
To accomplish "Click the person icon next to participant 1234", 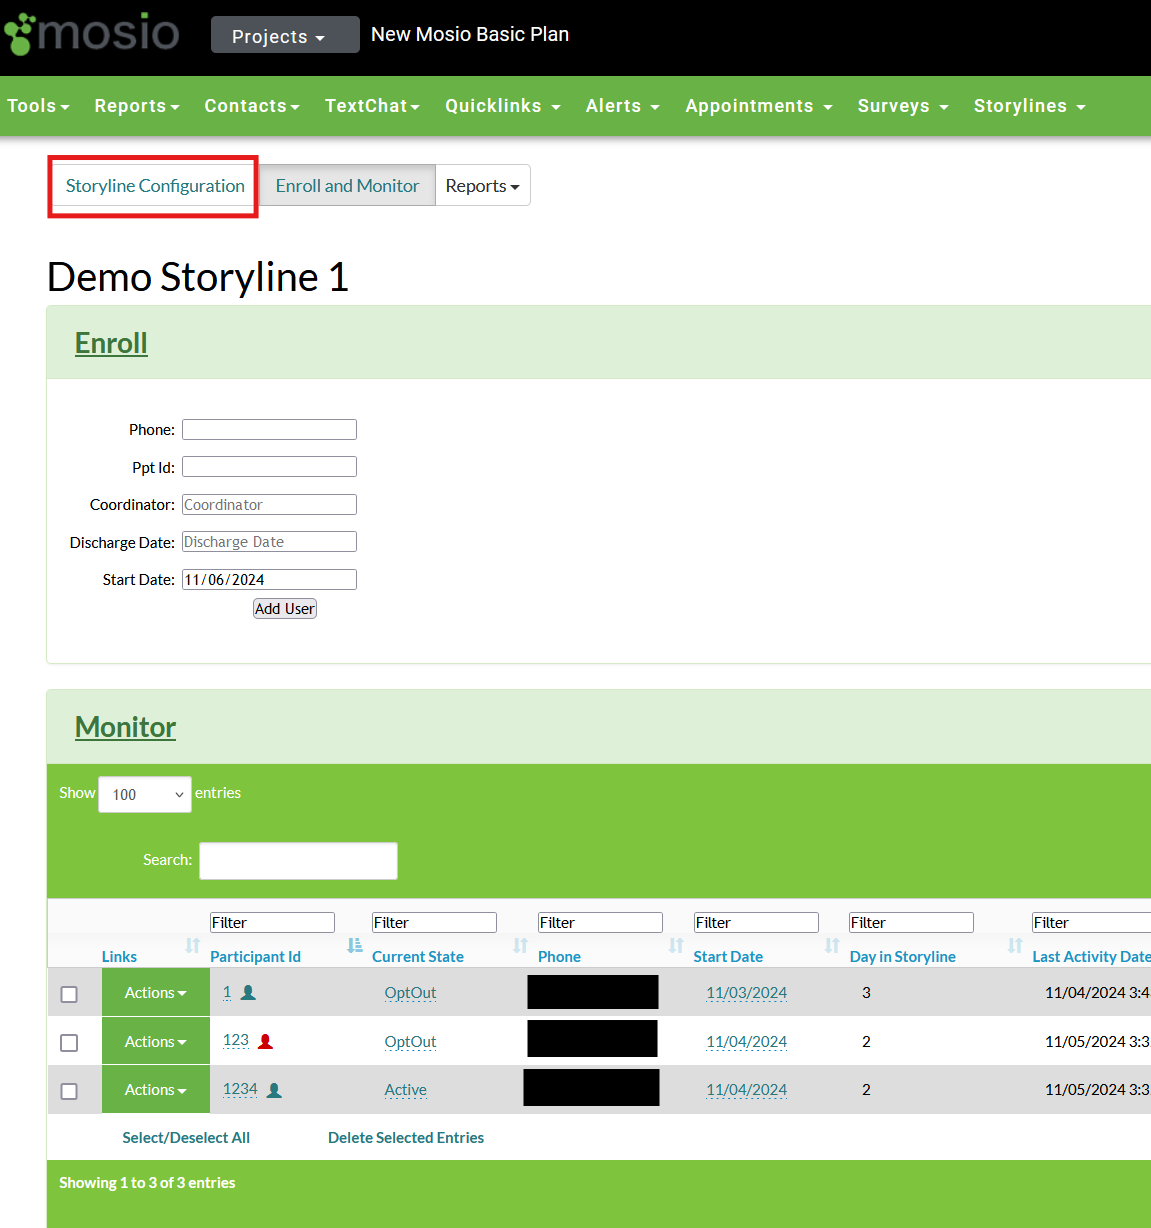I will pos(274,1090).
